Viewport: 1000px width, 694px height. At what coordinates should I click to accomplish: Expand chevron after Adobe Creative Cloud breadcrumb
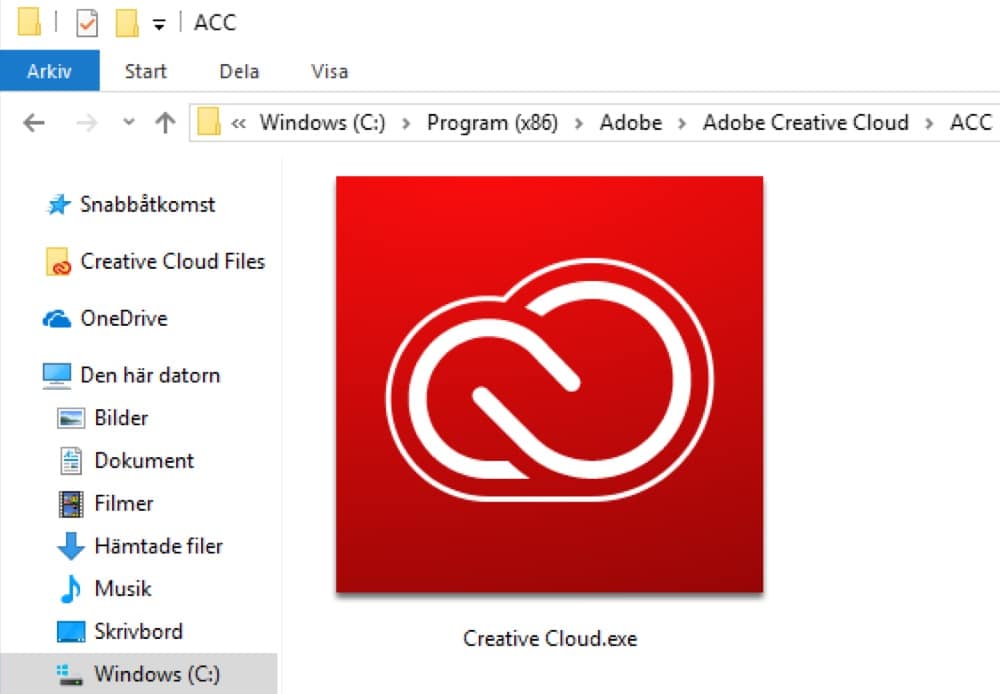[929, 122]
